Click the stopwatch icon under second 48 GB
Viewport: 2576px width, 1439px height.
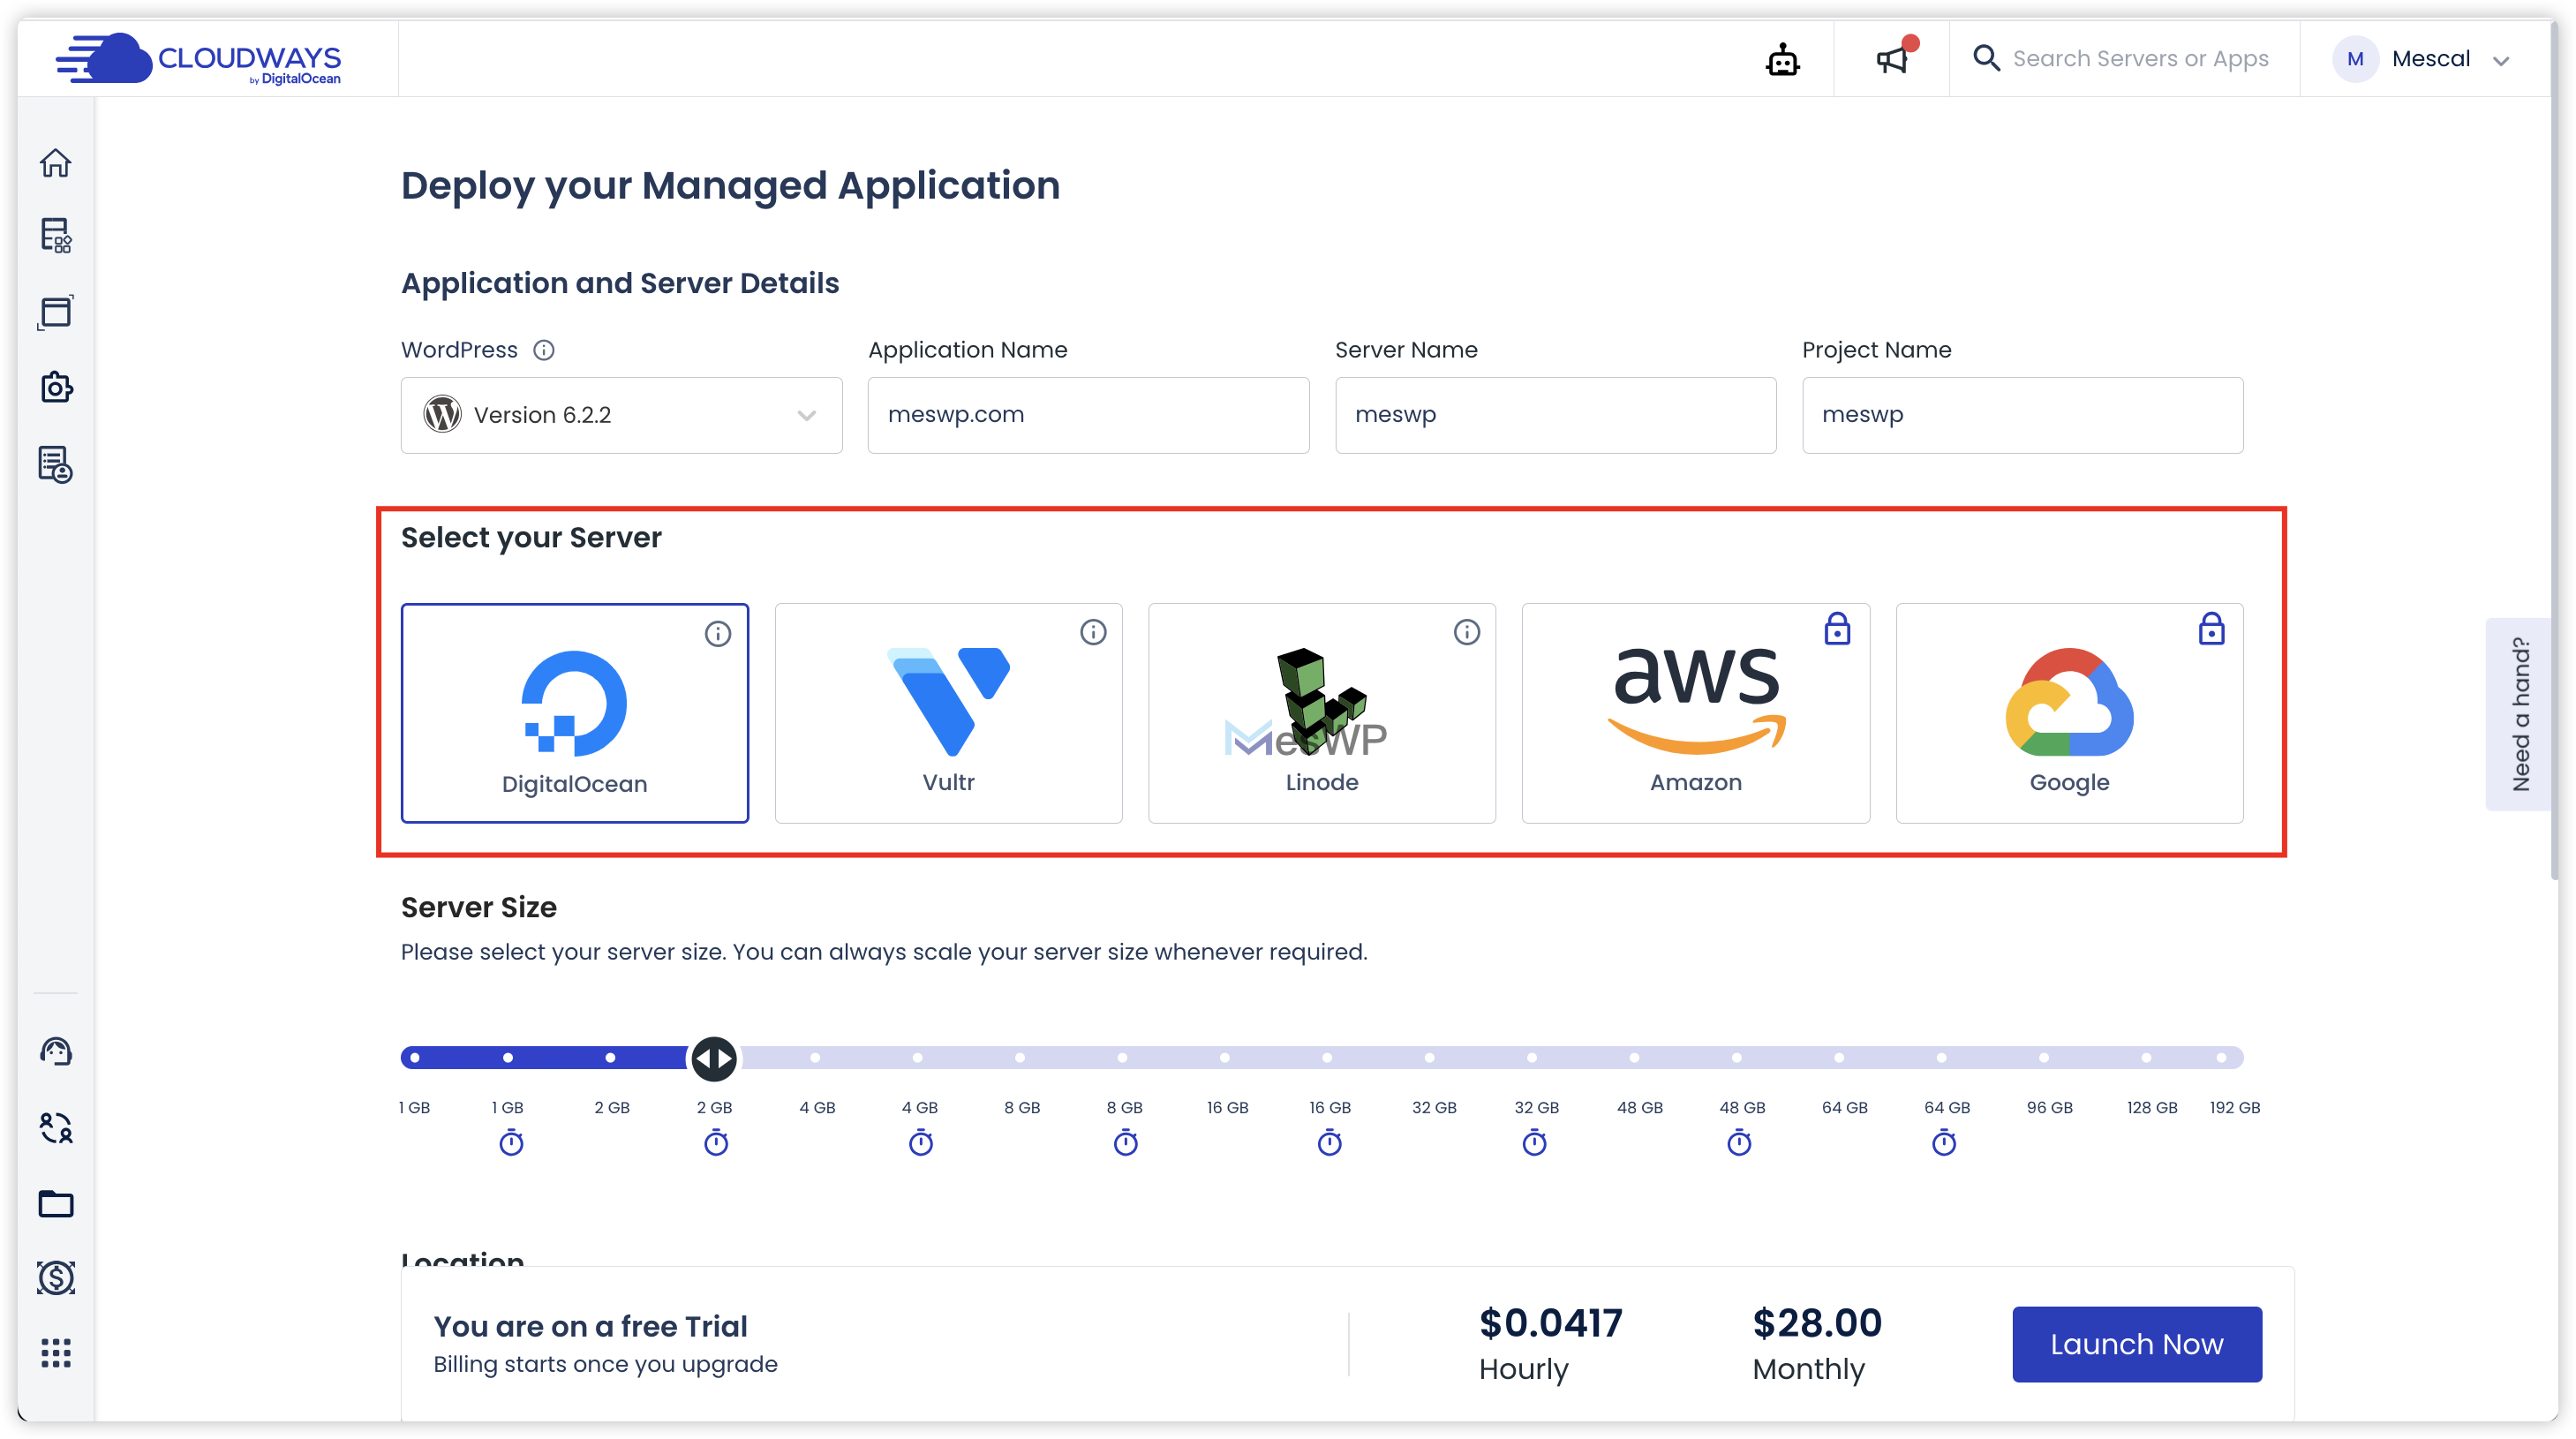click(1740, 1142)
